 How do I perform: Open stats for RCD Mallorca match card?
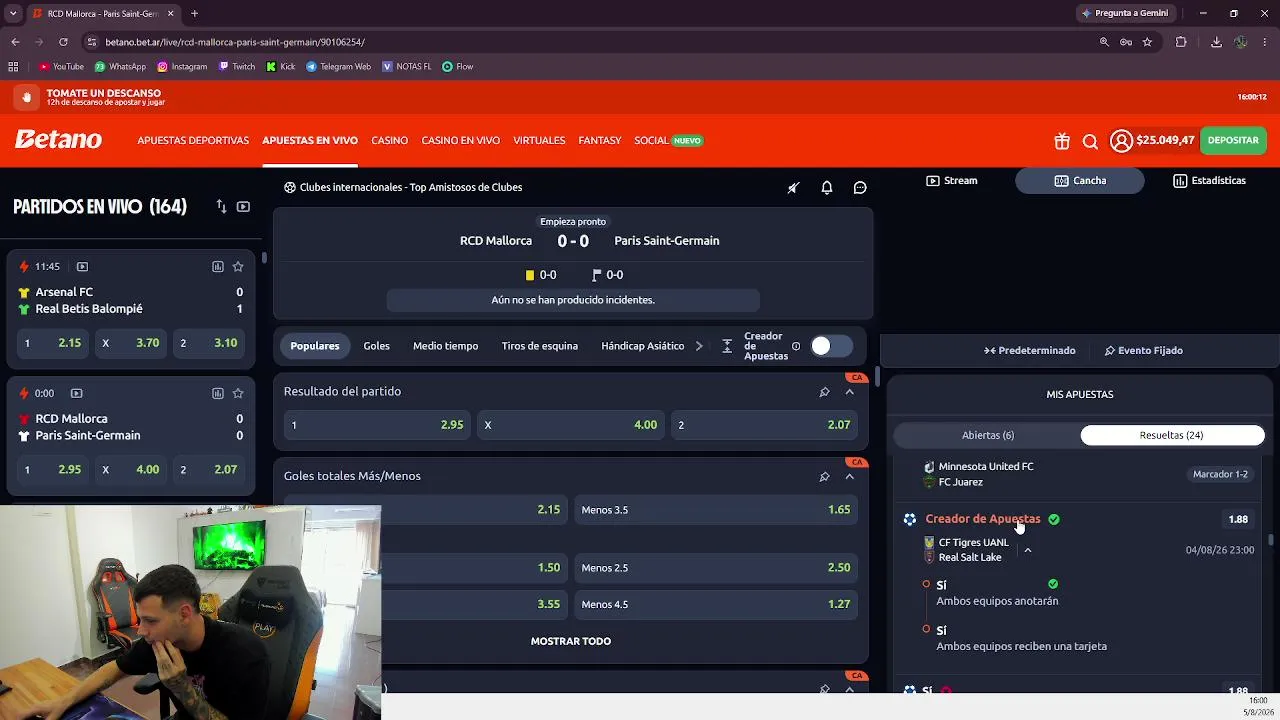click(217, 393)
